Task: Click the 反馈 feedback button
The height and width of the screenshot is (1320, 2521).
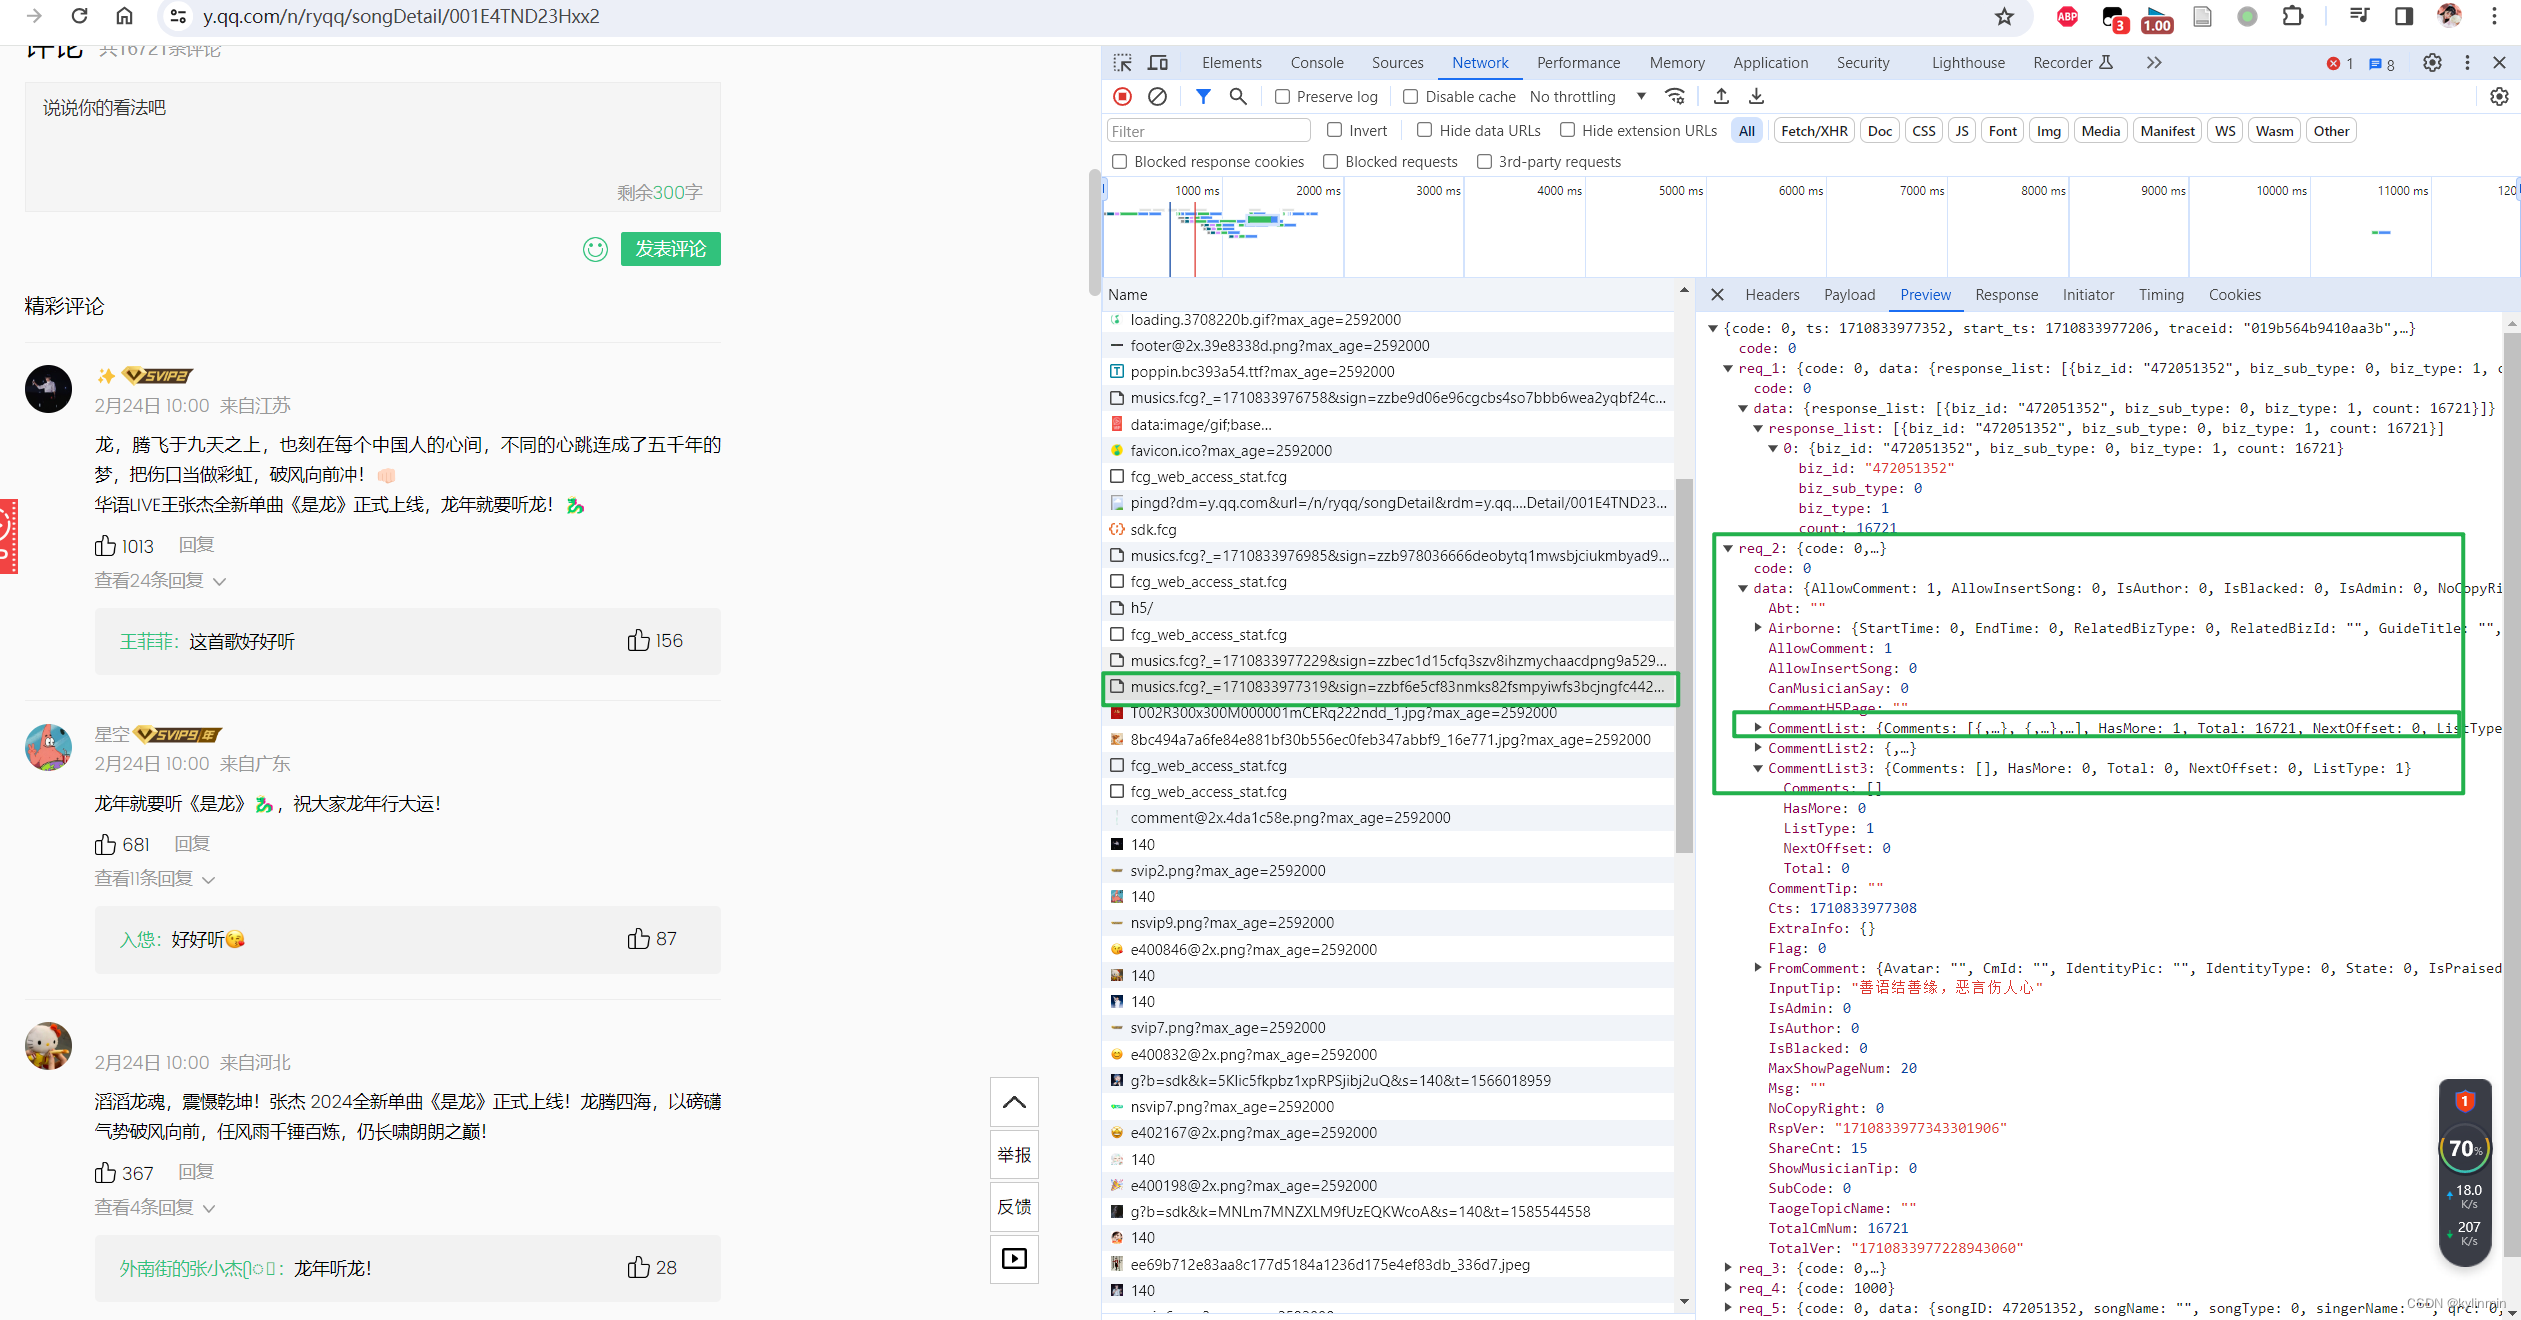Action: click(1014, 1207)
